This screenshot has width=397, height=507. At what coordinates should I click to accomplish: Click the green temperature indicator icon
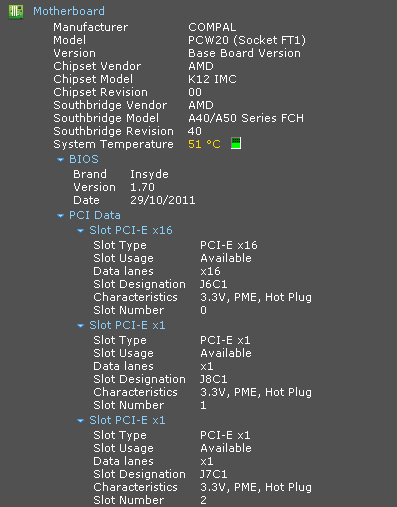click(x=236, y=144)
